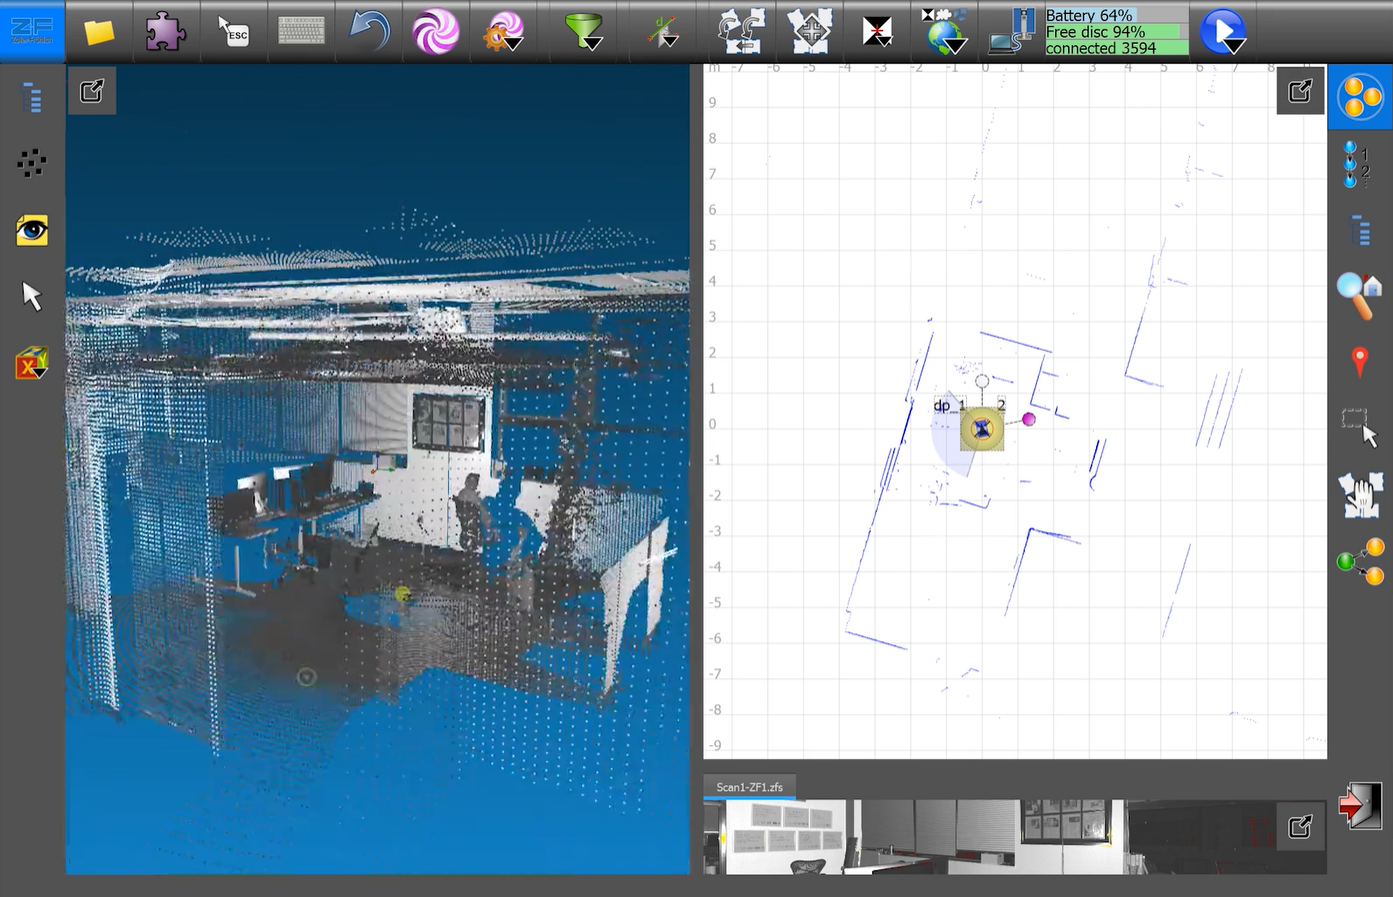
Task: Open the blue play arrow dropdown
Action: [x=1223, y=31]
